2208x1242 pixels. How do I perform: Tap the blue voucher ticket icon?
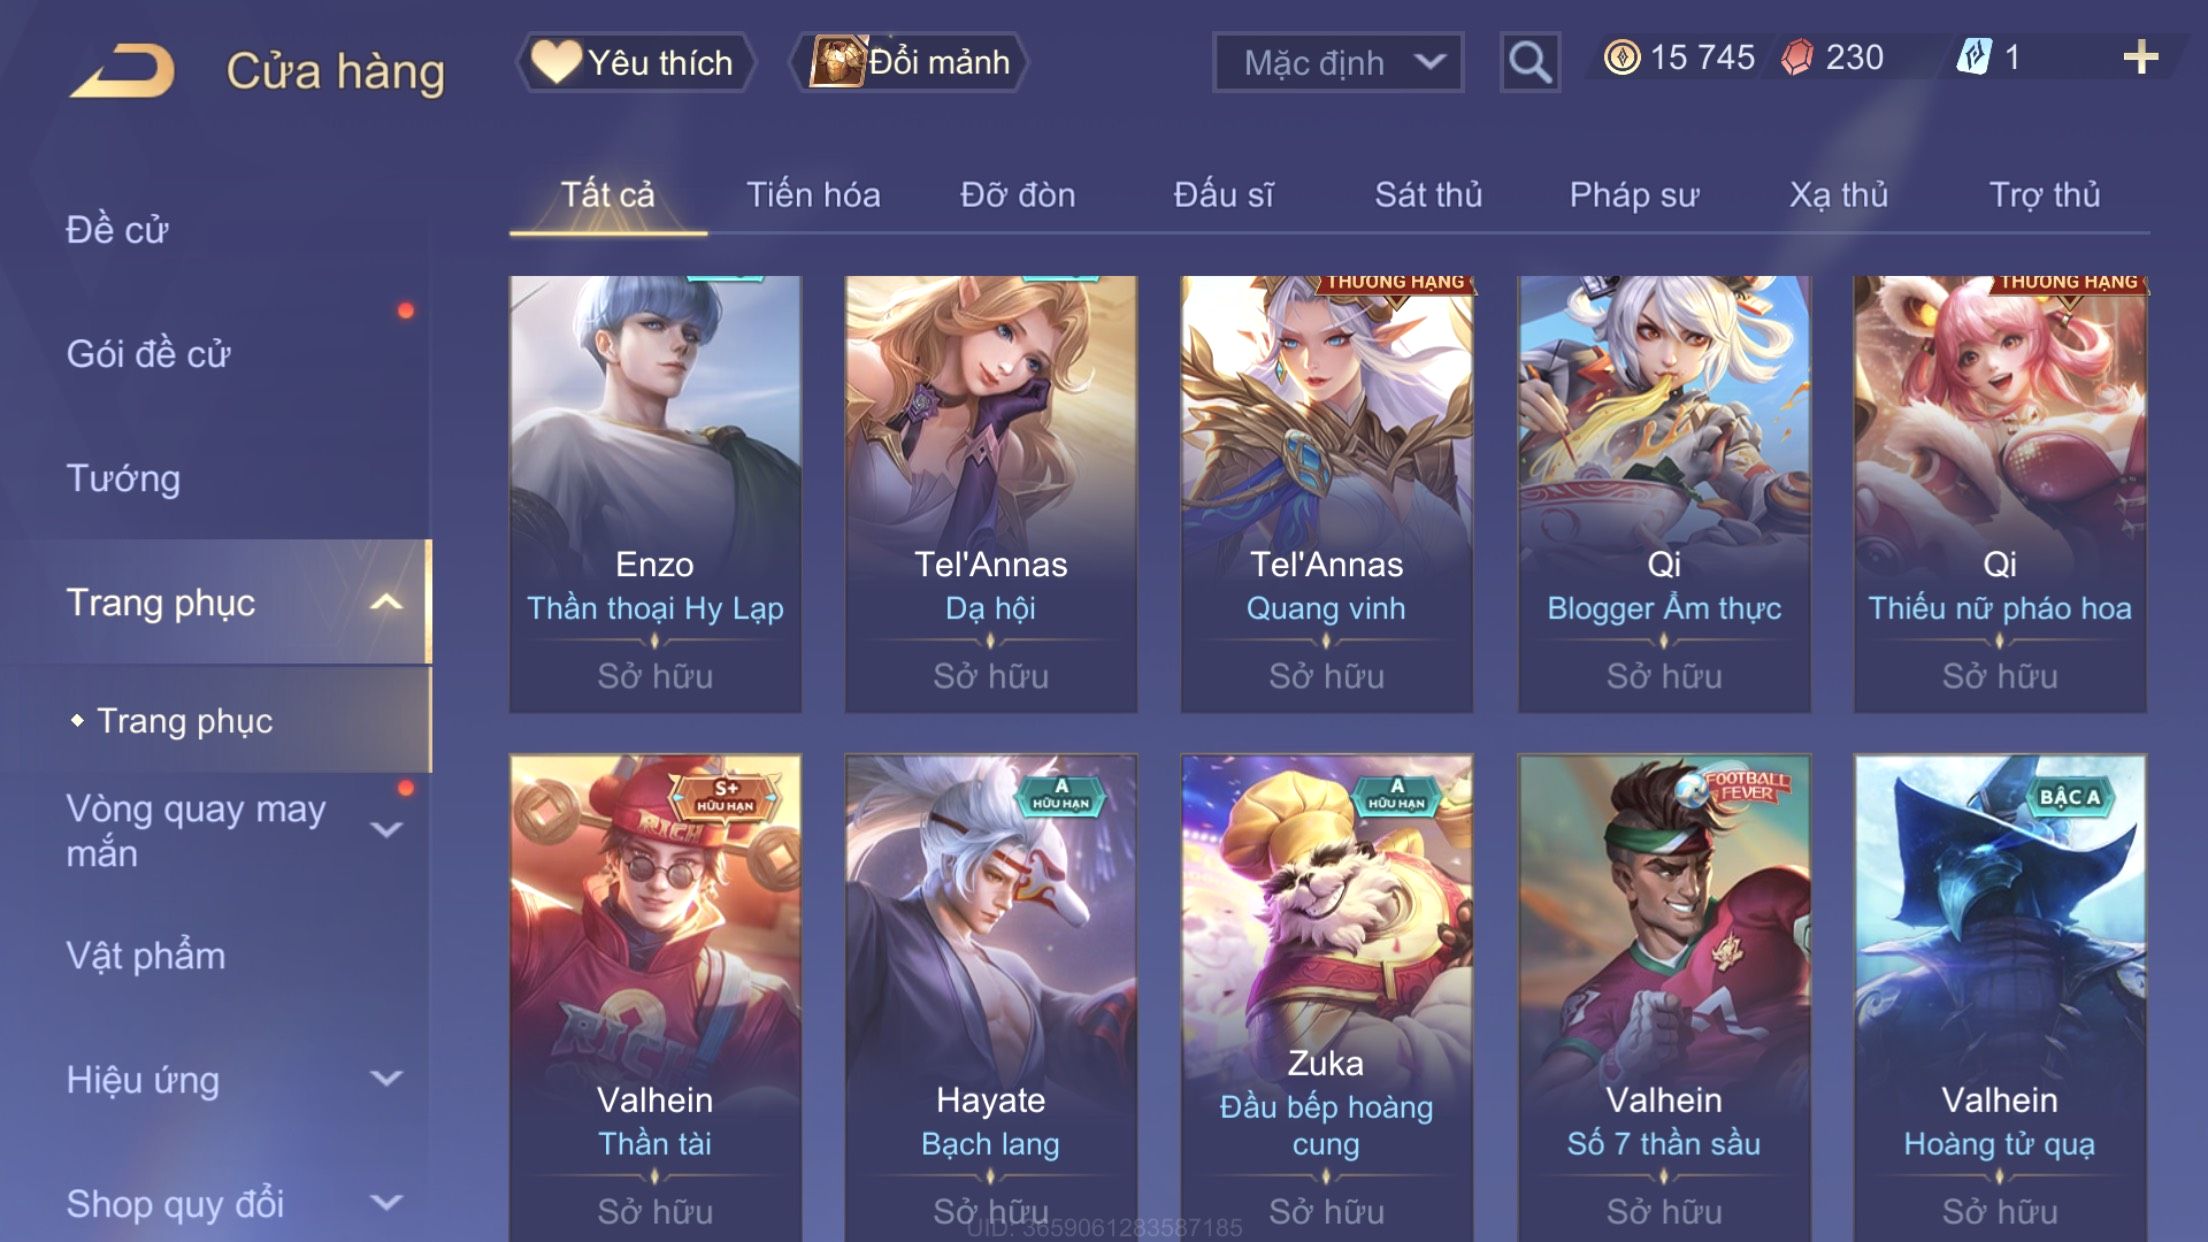click(x=1974, y=57)
